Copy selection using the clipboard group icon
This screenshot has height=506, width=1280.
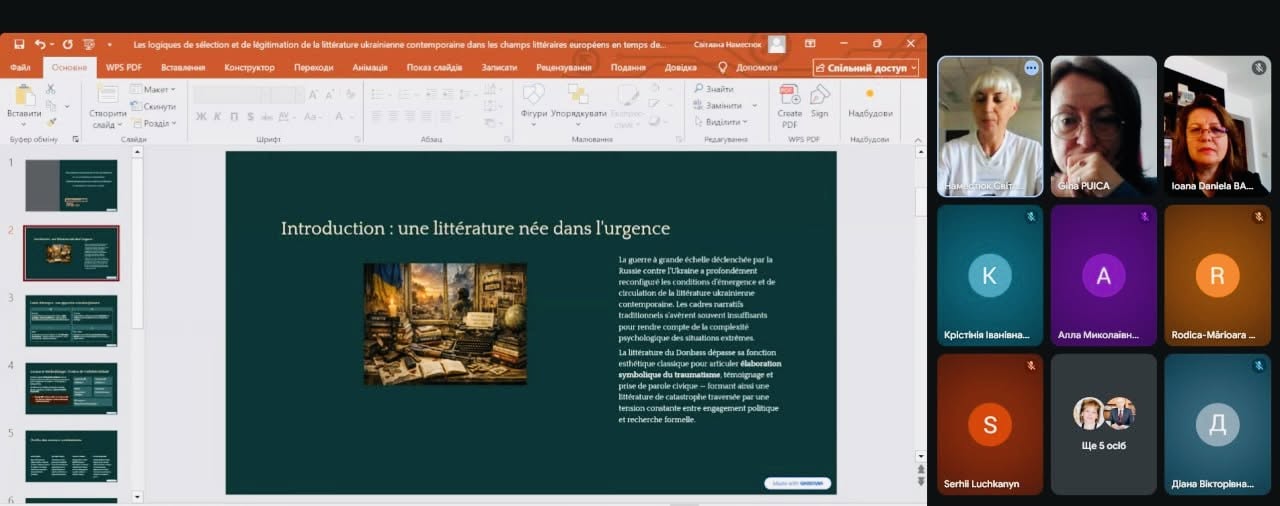[50, 106]
